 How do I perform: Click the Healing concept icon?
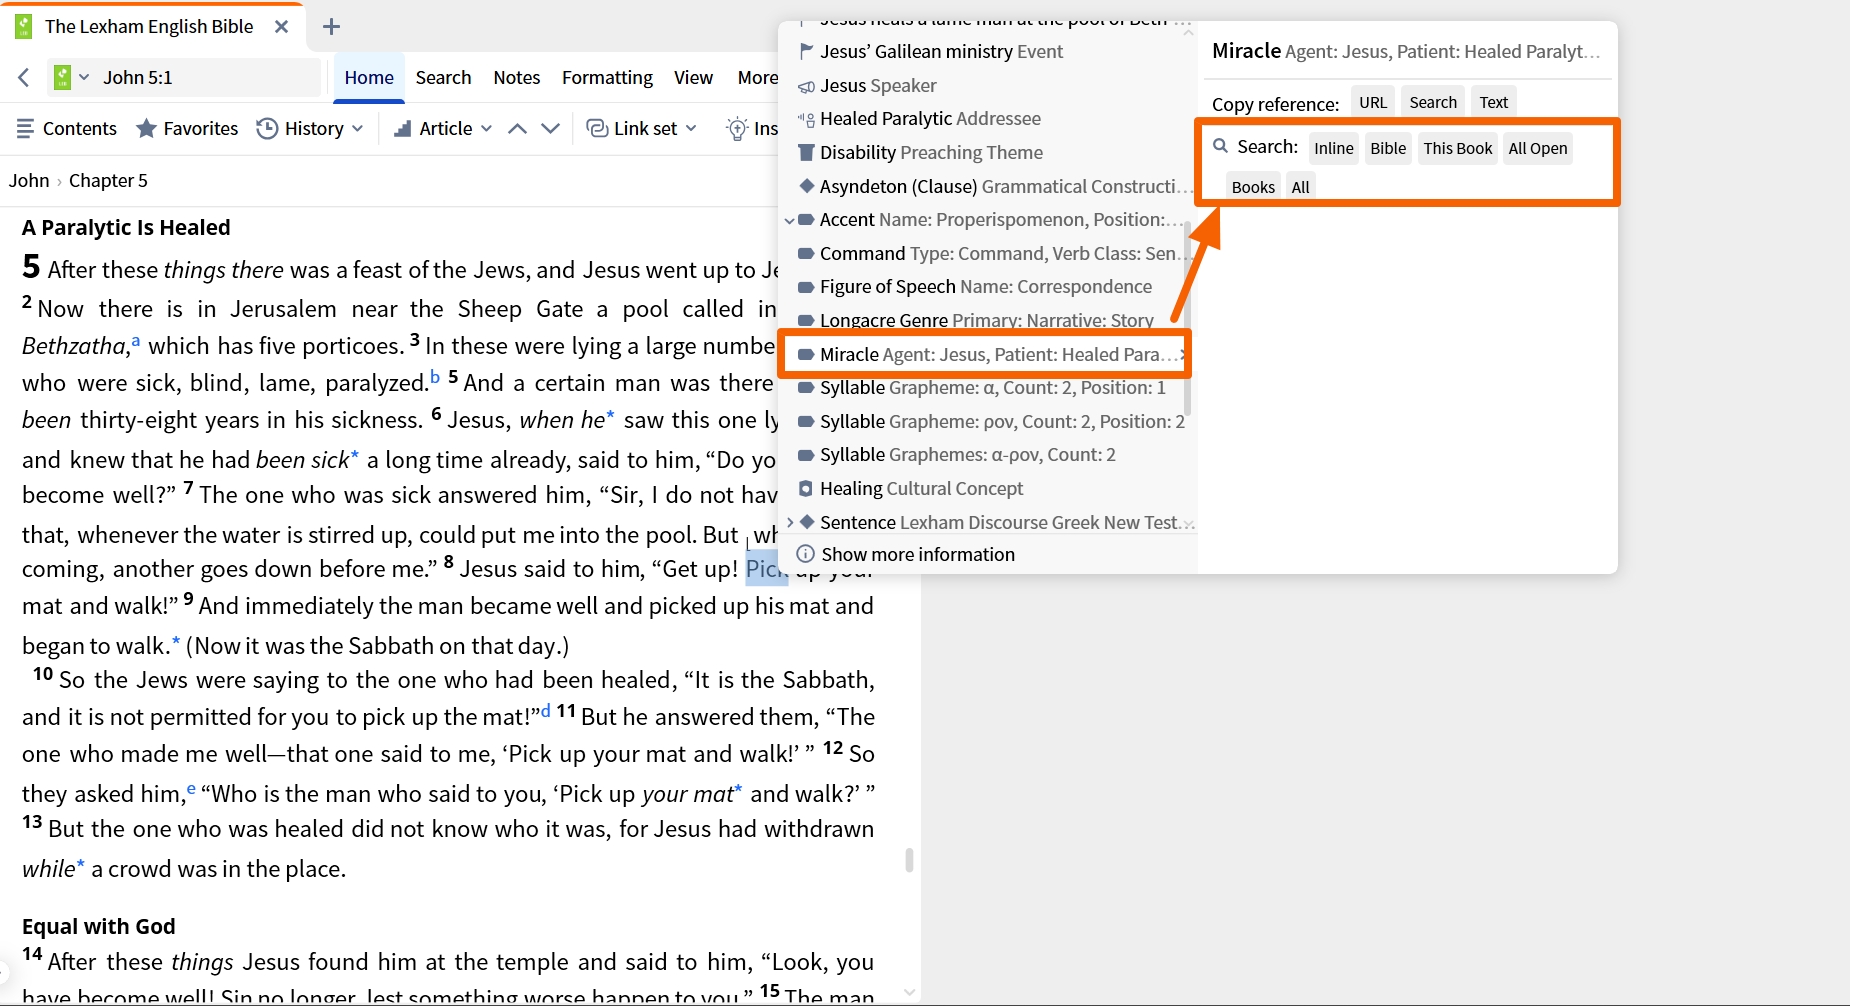point(805,488)
